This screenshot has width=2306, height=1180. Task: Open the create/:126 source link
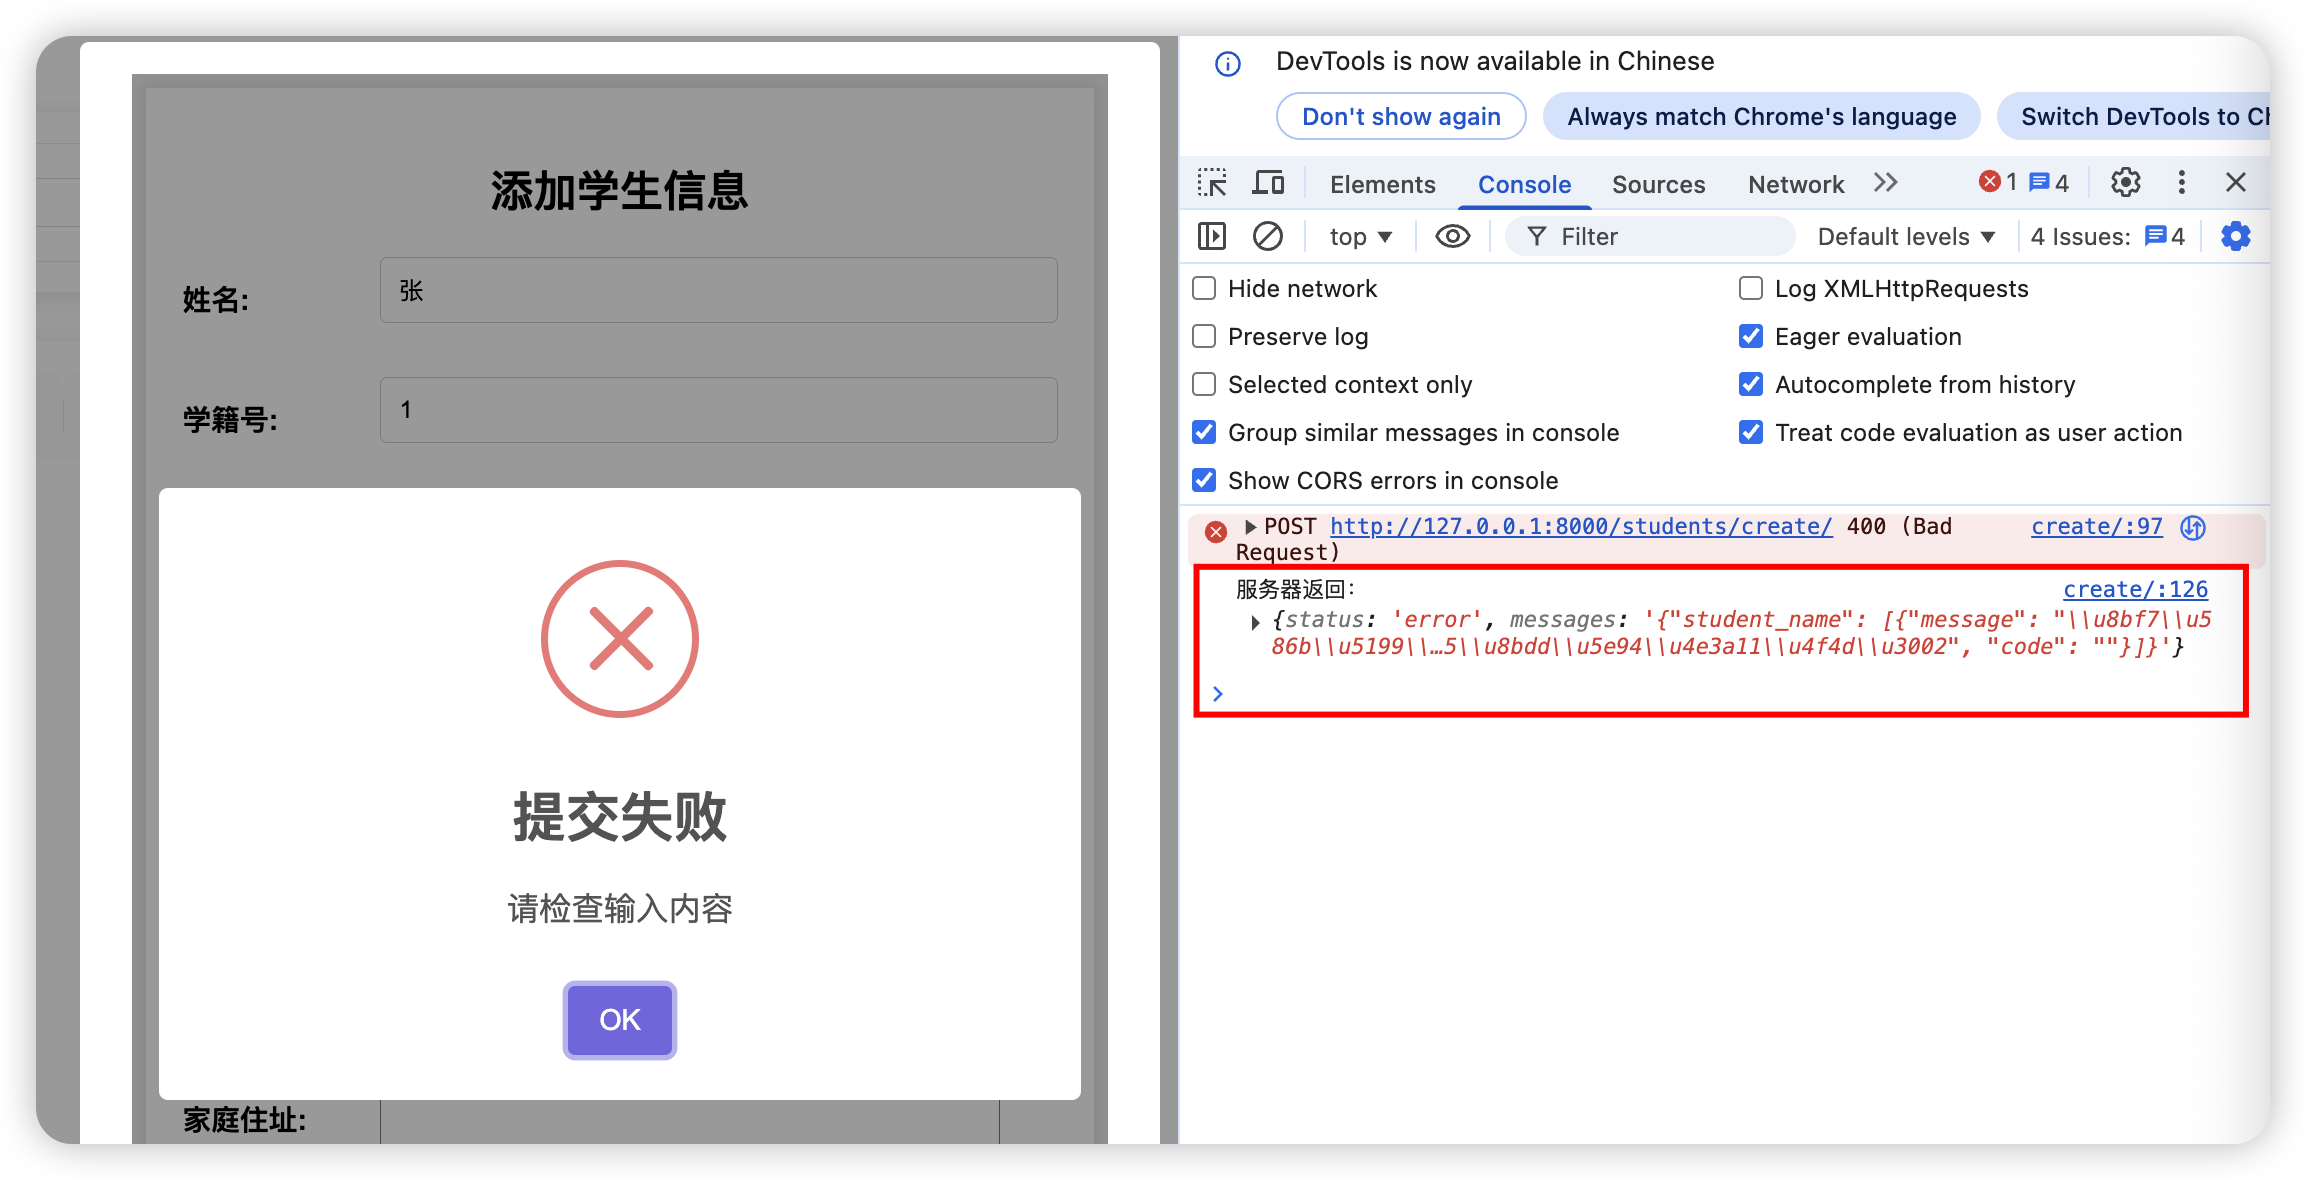tap(2135, 589)
